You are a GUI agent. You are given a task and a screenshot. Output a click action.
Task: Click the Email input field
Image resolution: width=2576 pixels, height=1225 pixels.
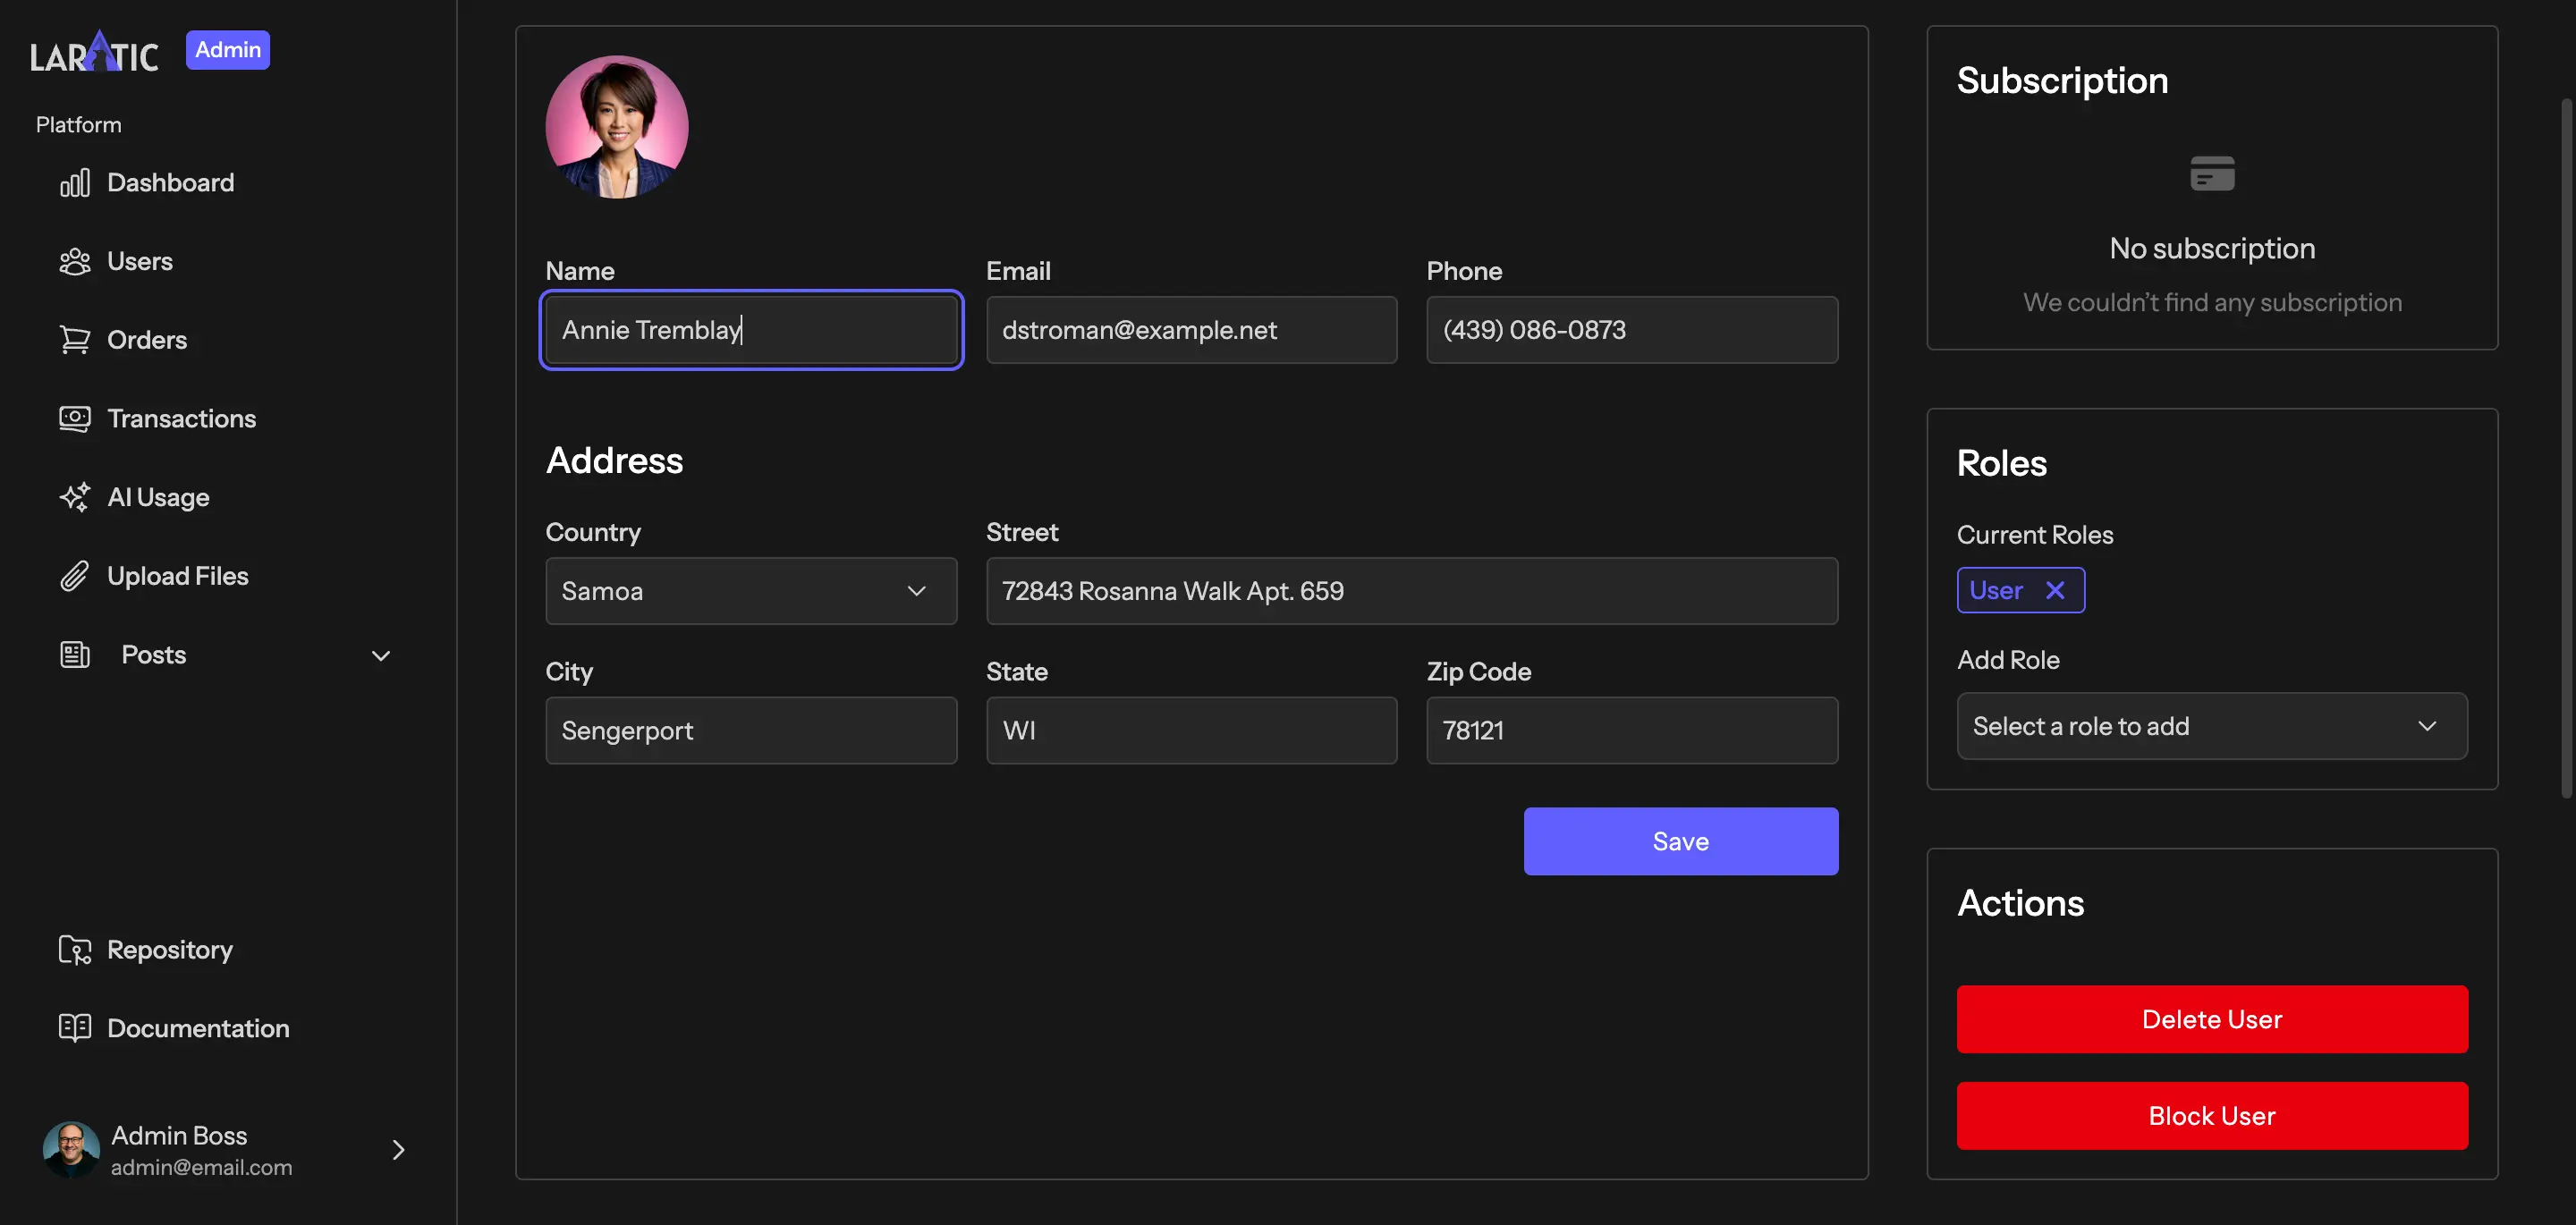click(x=1191, y=330)
